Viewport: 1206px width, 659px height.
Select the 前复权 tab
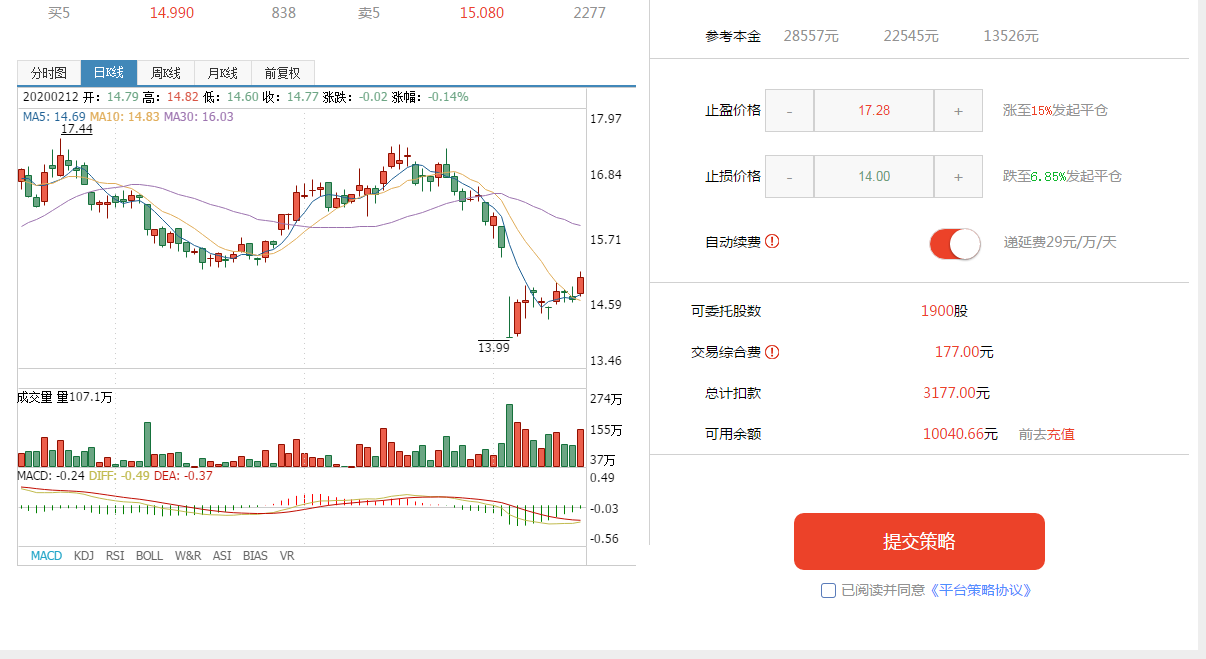283,73
